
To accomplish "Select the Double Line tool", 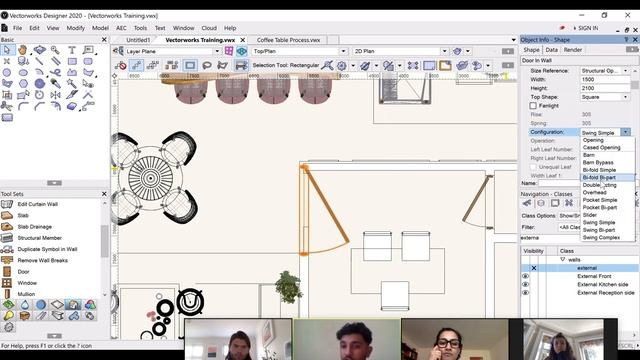I will click(x=56, y=61).
